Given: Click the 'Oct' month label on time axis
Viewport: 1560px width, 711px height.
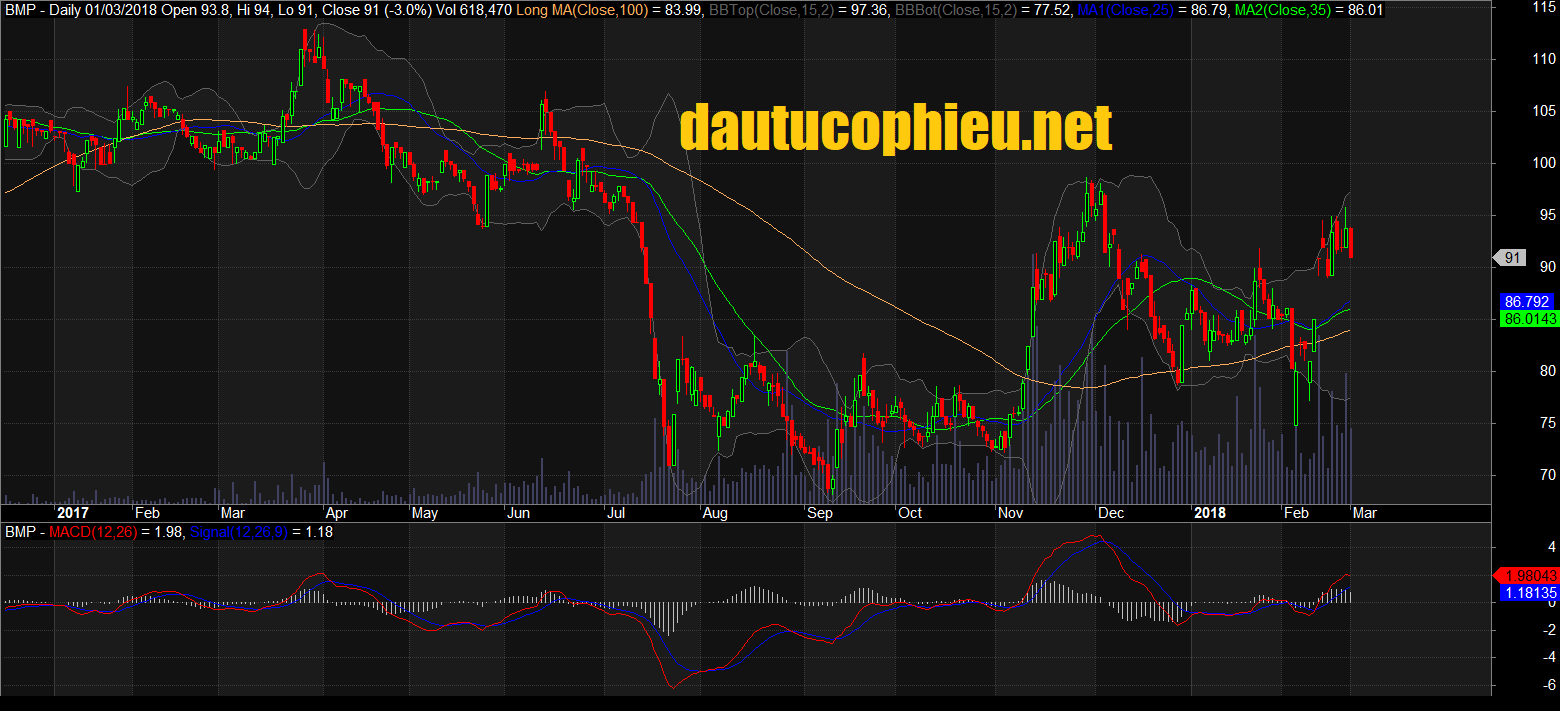Looking at the screenshot, I should (x=910, y=513).
